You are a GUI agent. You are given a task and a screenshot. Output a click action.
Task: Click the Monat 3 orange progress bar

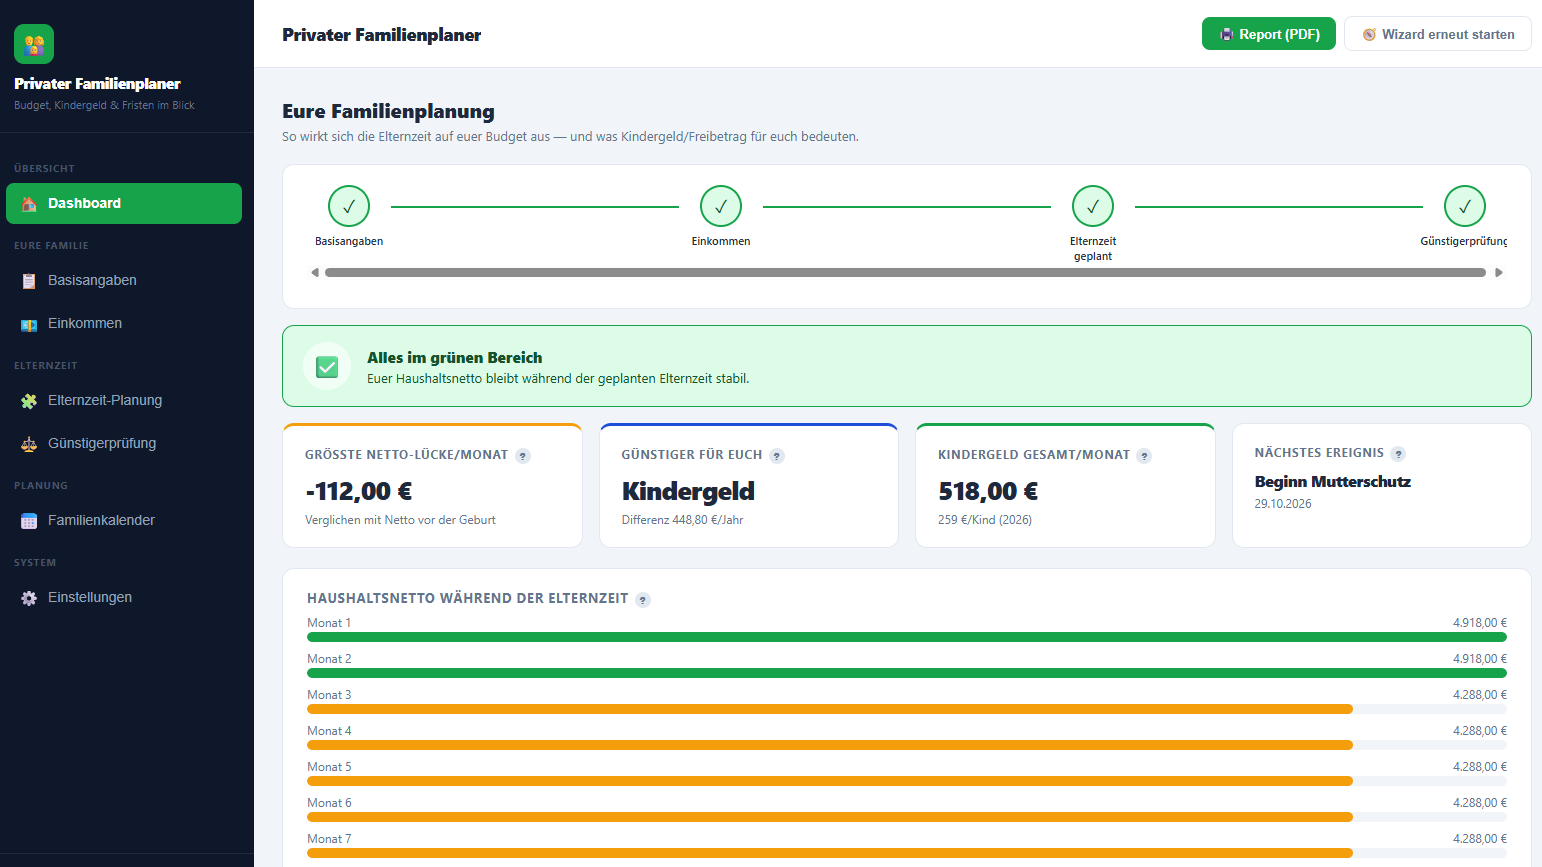pyautogui.click(x=830, y=709)
